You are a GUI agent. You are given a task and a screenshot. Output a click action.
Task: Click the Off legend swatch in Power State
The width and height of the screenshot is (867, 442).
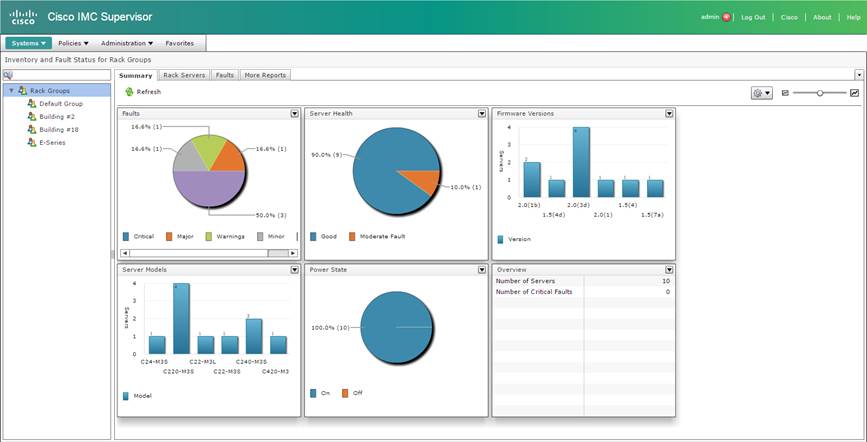click(x=345, y=393)
